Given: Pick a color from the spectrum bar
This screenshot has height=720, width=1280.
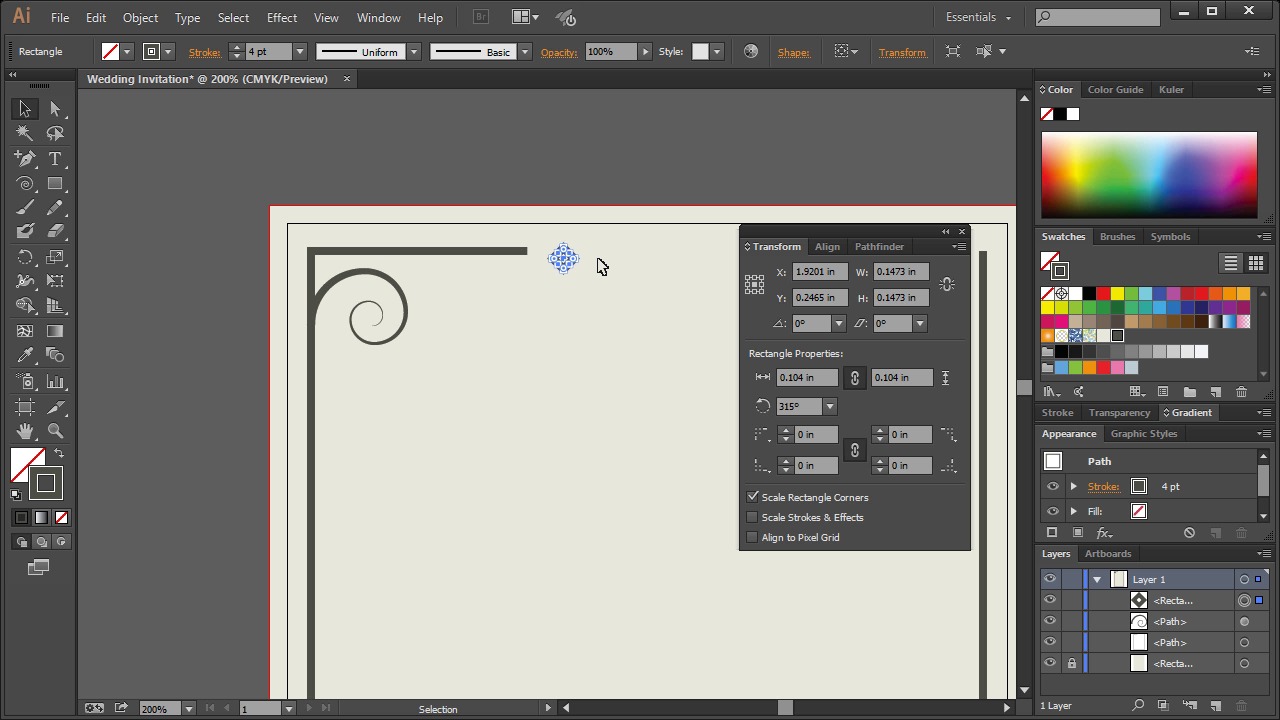Looking at the screenshot, I should tap(1148, 175).
